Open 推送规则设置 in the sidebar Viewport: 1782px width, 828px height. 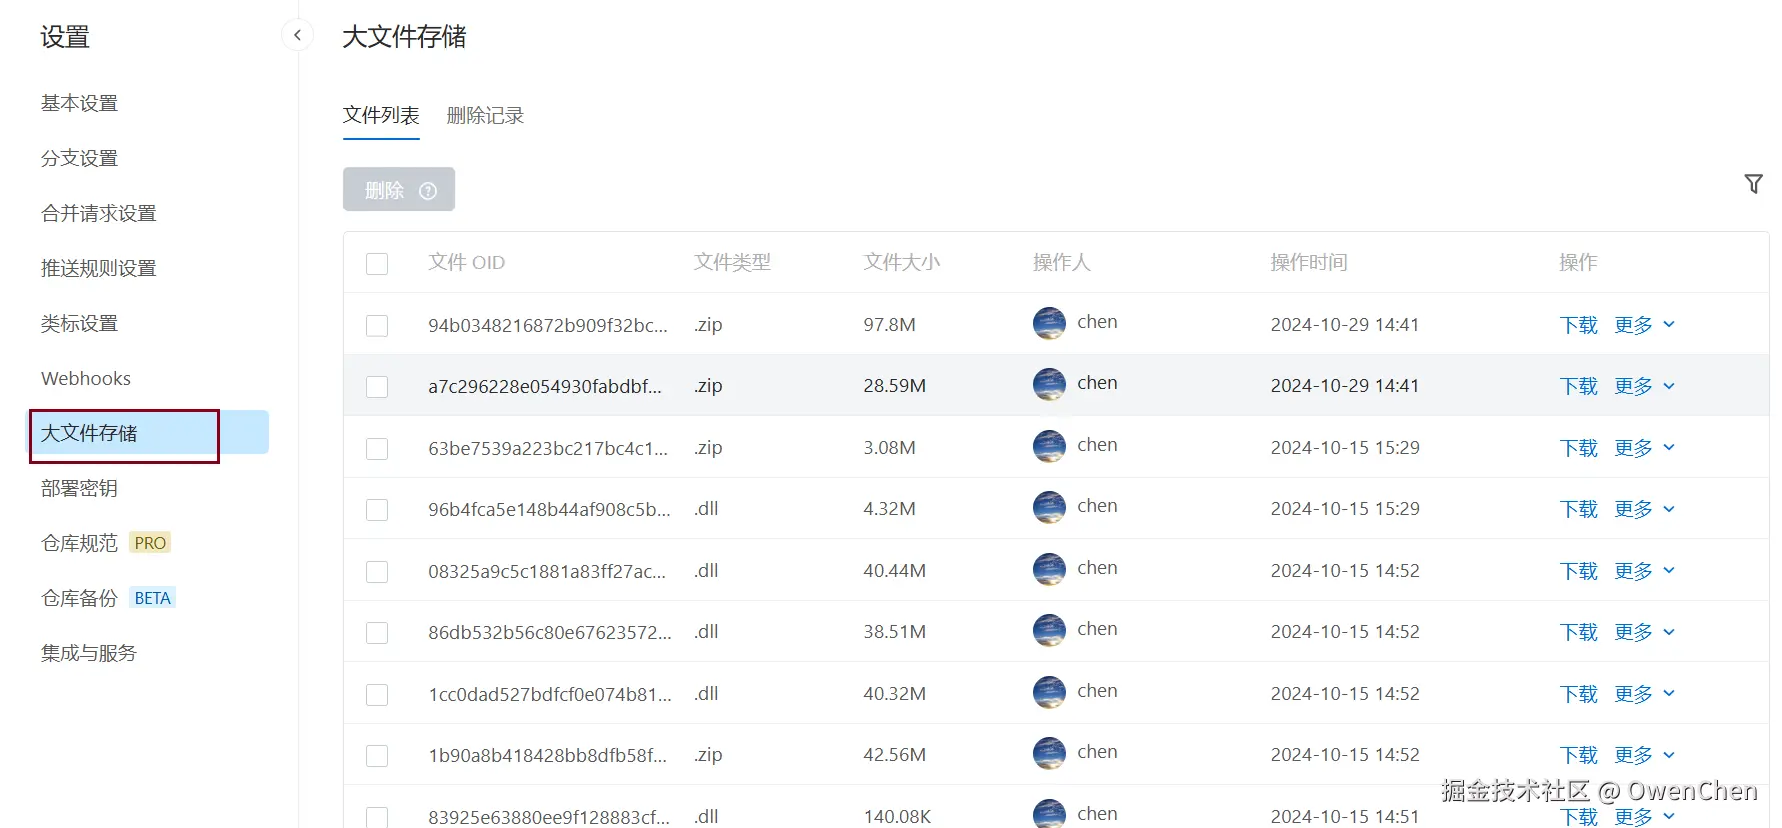click(x=98, y=268)
